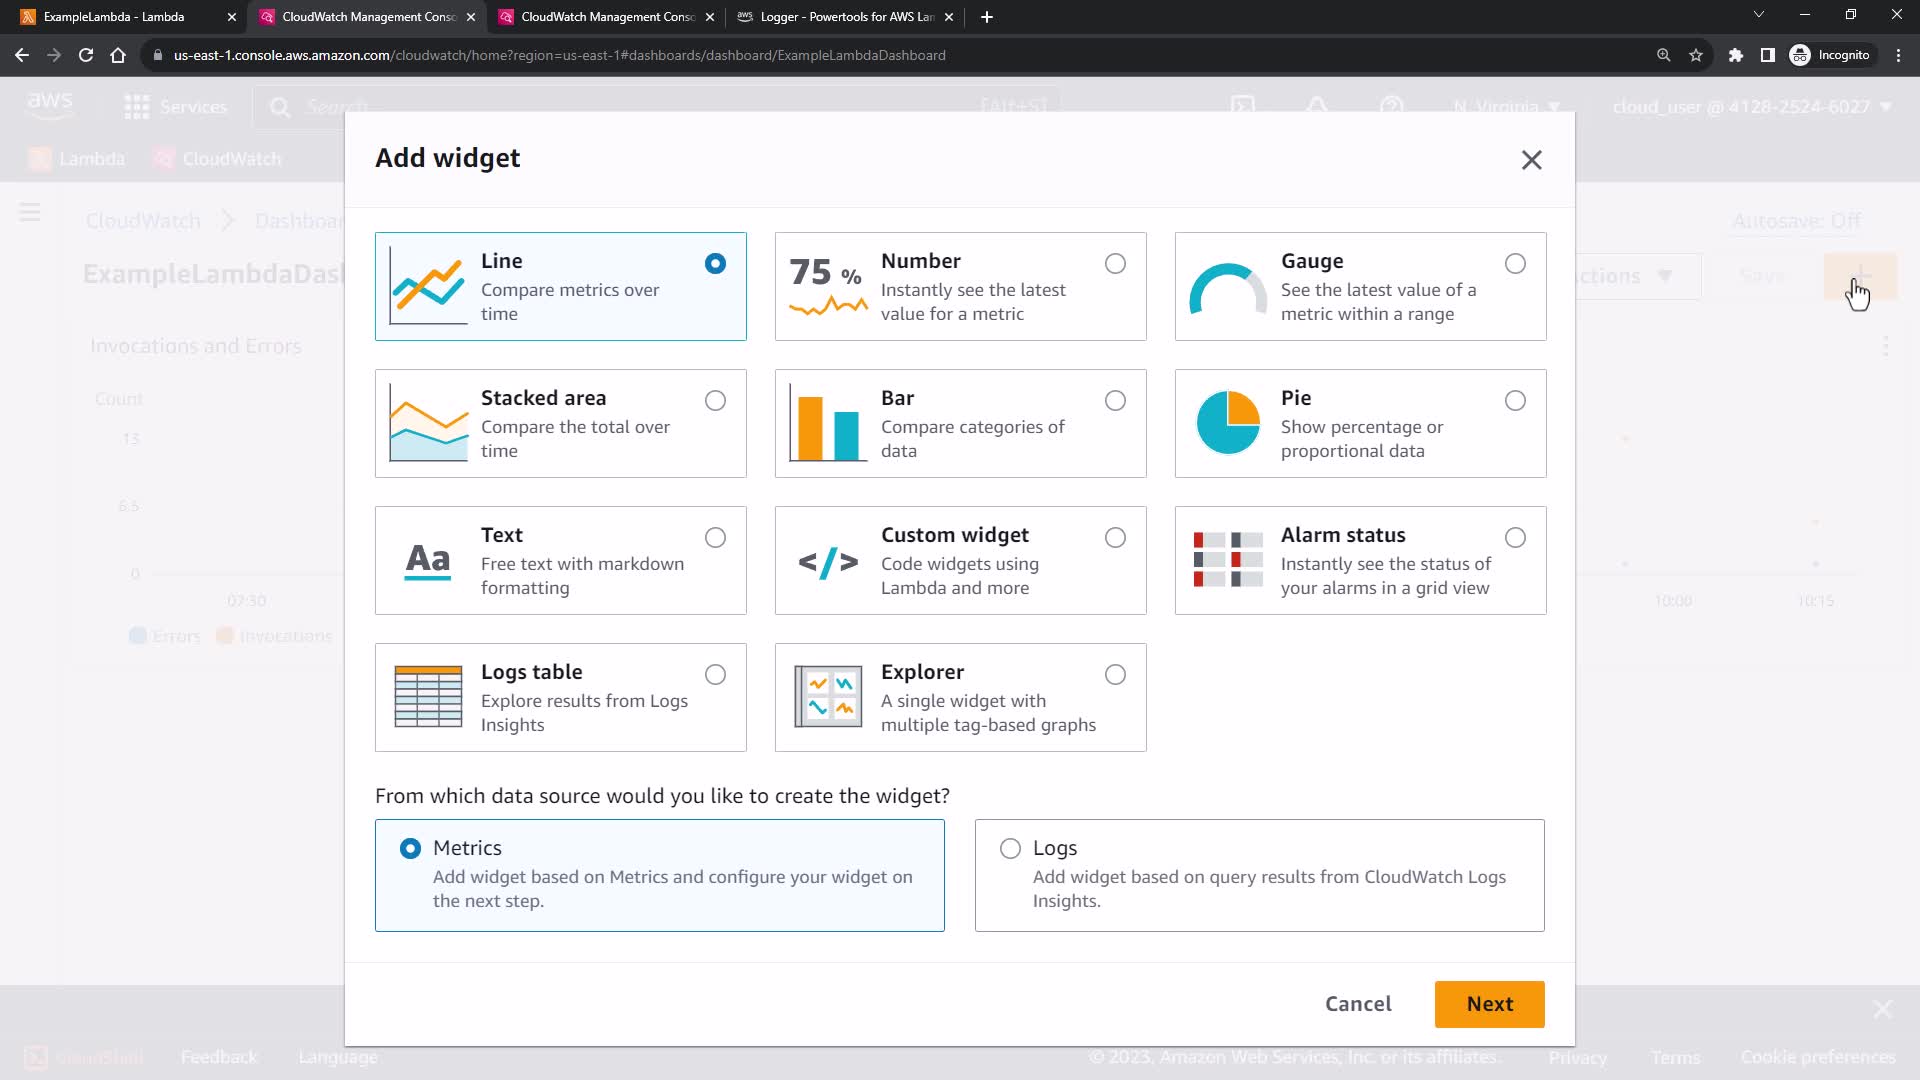Select the Number widget radio button
The width and height of the screenshot is (1920, 1080).
[x=1115, y=264]
